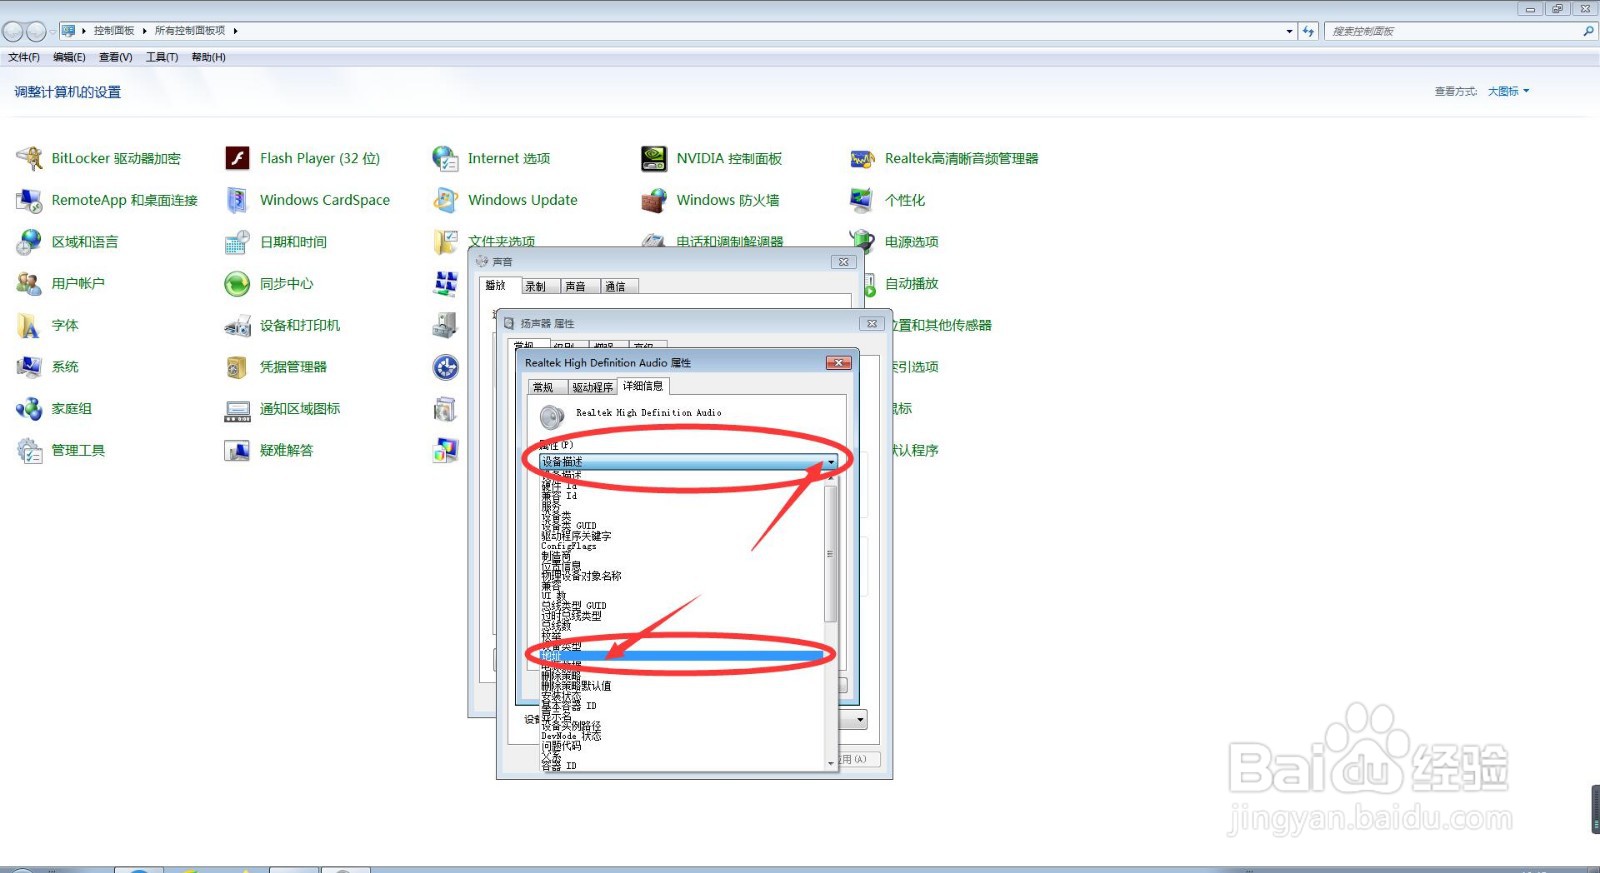Close the Realtek High Definition Audio 属性 dialog
Viewport: 1600px width, 873px height.
tap(838, 363)
